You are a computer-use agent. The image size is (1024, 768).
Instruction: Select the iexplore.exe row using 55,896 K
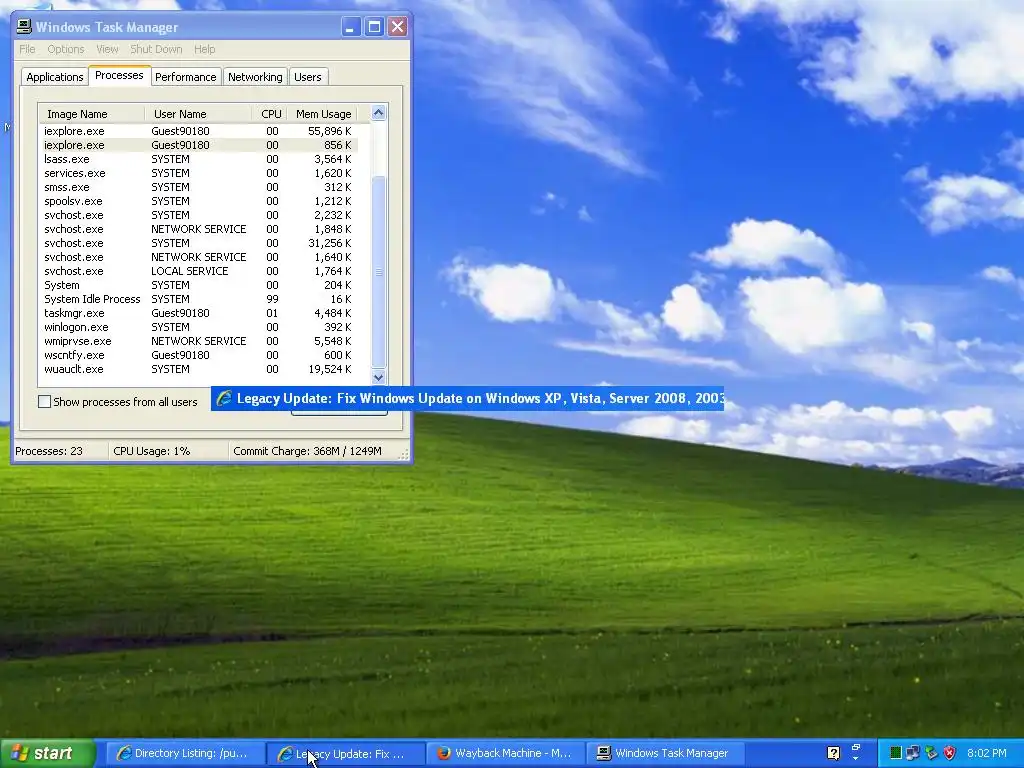pyautogui.click(x=198, y=131)
